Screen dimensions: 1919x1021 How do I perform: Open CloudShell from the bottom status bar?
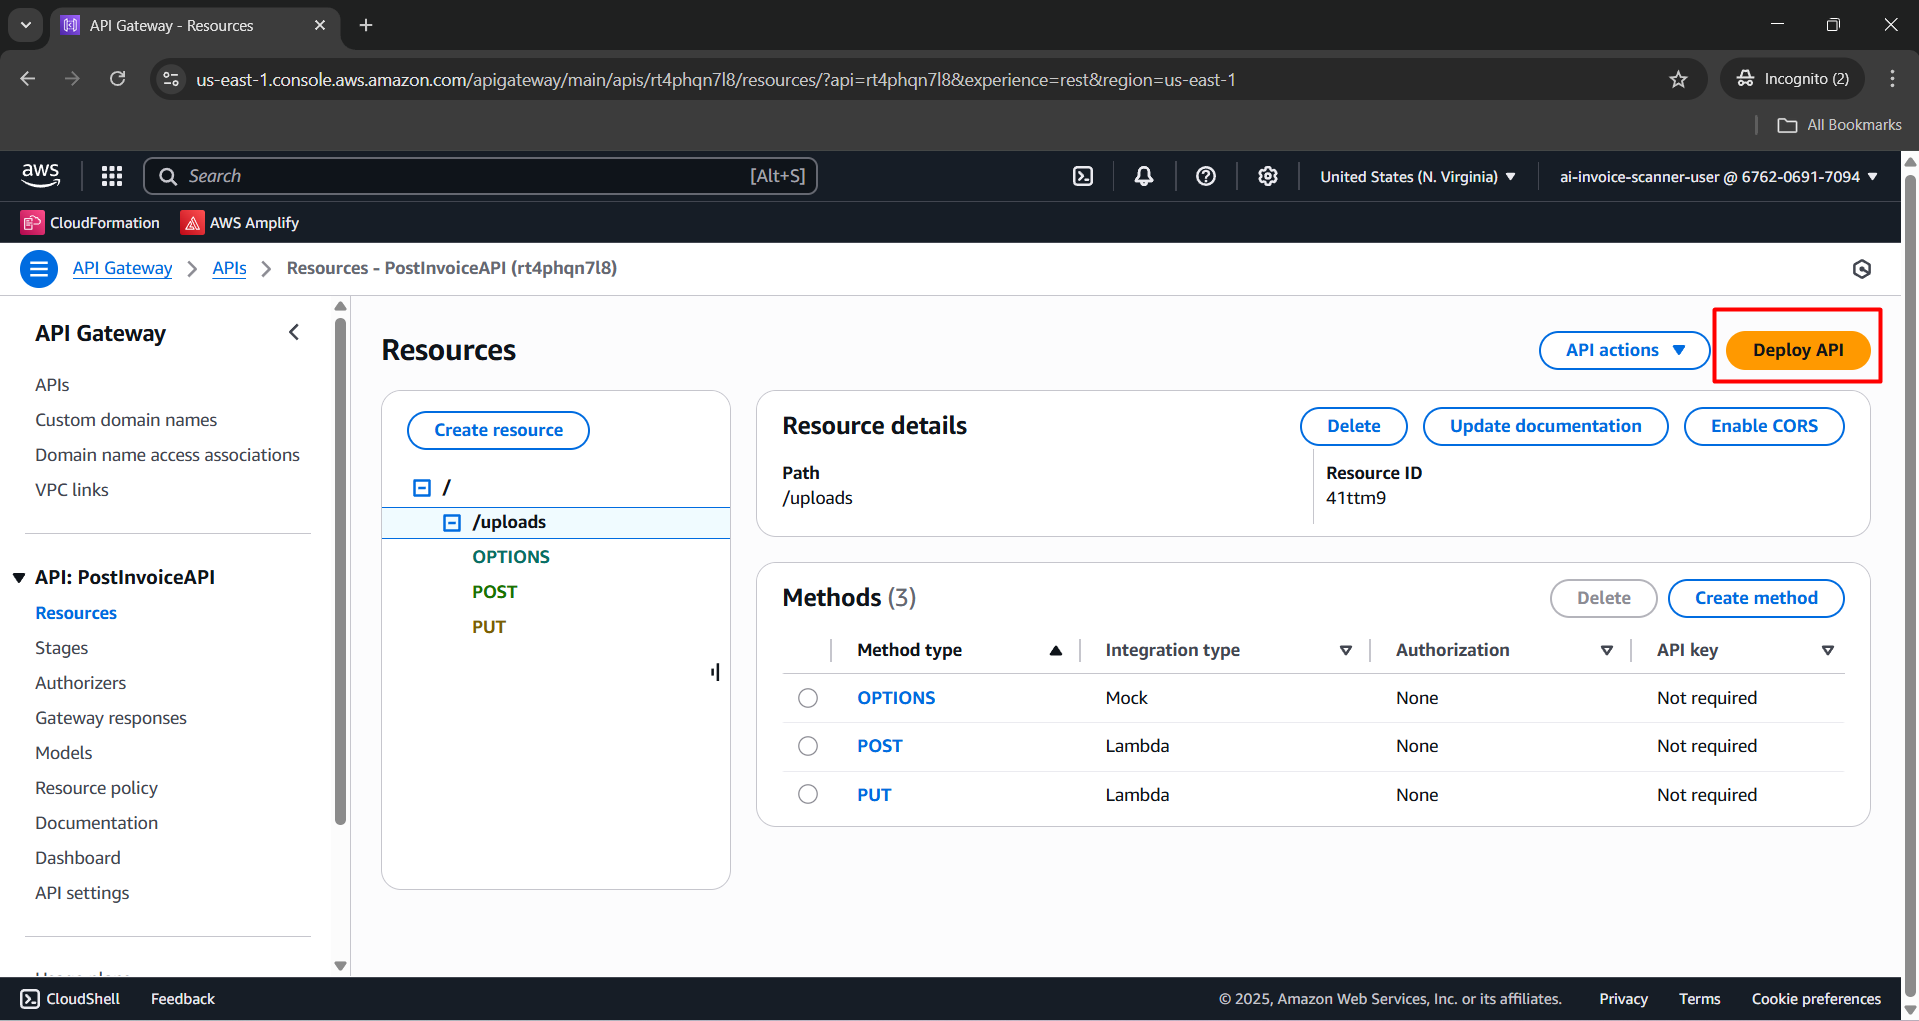(x=68, y=998)
